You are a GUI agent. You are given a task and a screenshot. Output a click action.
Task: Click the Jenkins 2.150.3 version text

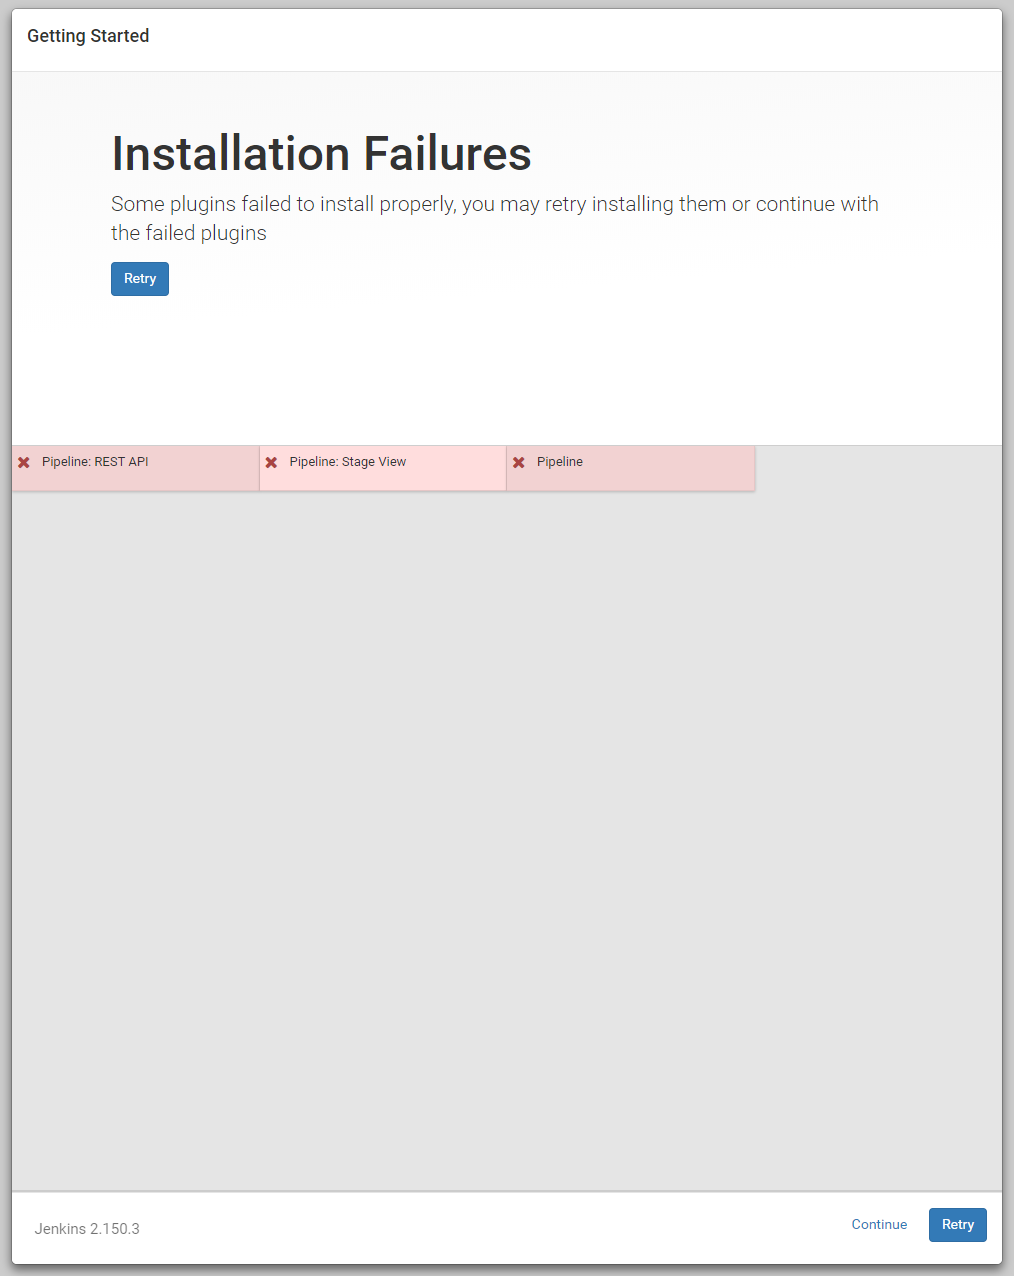(87, 1229)
